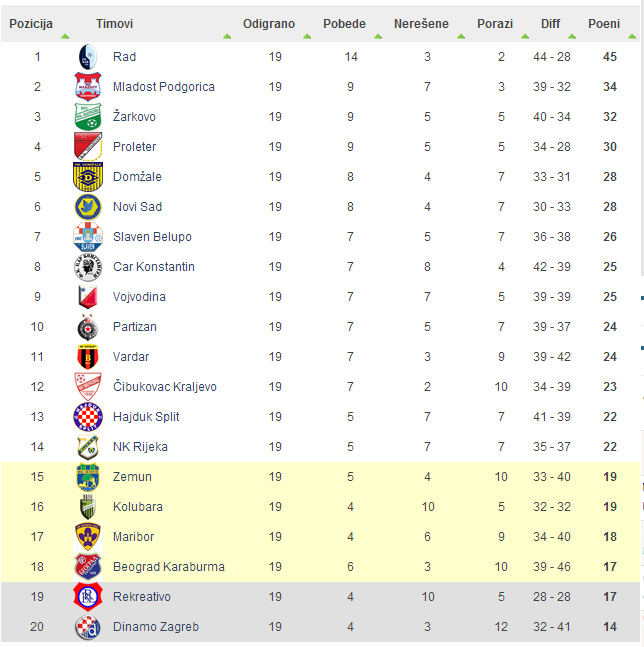Select Hajduk Split checkered crest
The image size is (644, 647).
[x=88, y=417]
